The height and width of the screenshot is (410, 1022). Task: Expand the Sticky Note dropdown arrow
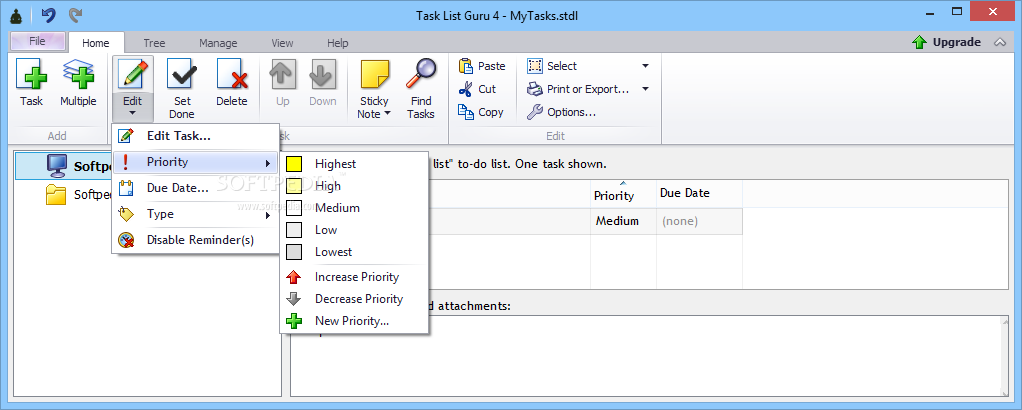coord(387,114)
